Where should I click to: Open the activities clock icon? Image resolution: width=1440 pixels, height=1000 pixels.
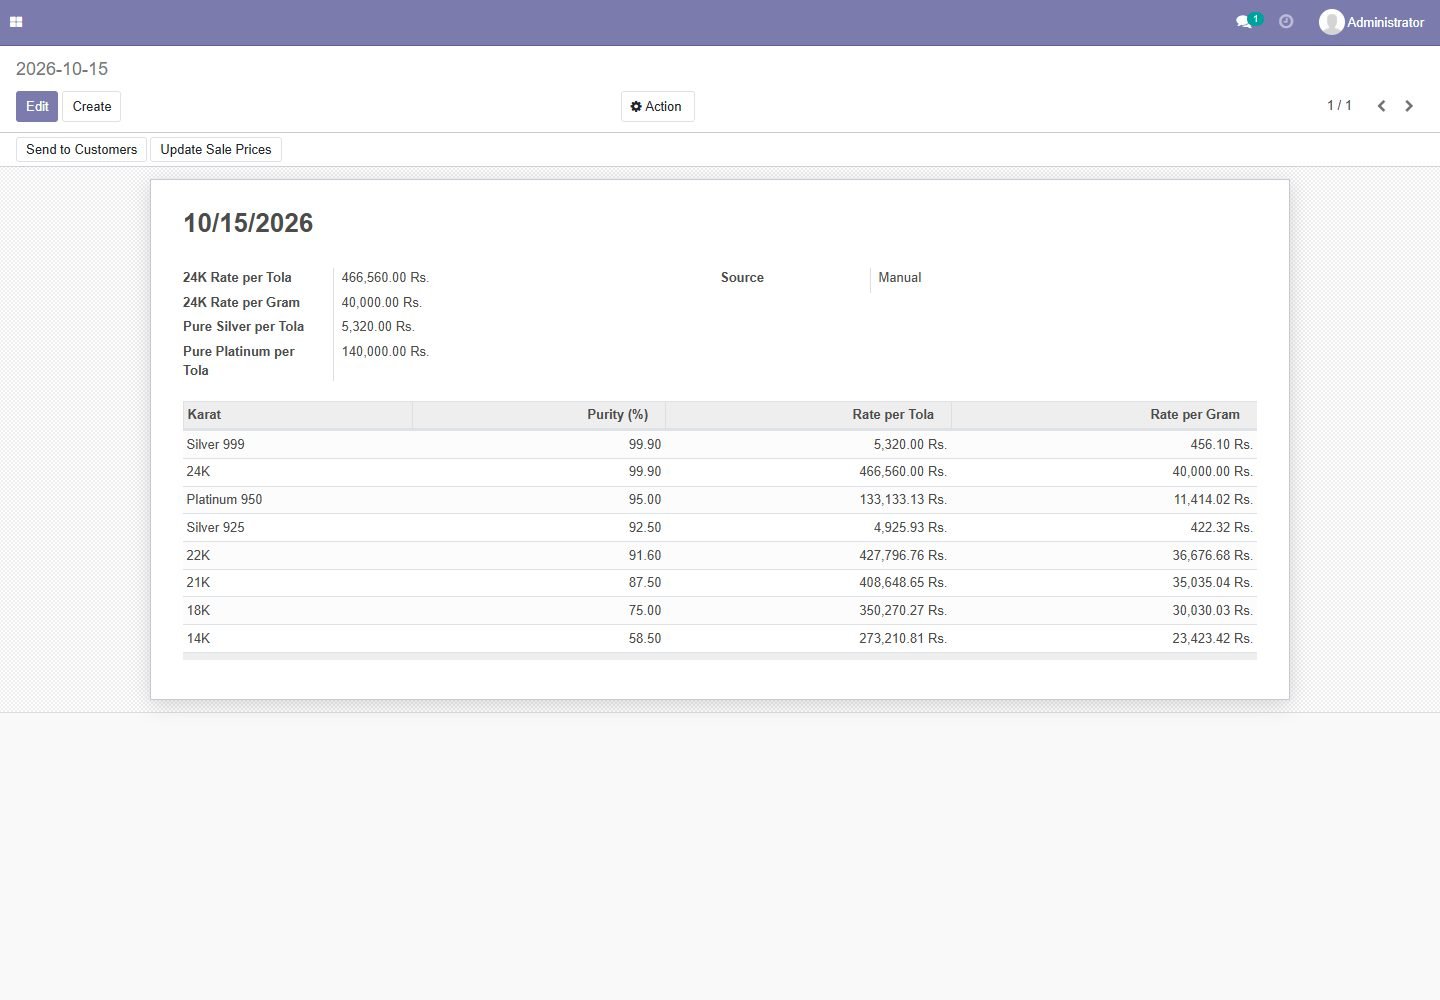(1286, 22)
